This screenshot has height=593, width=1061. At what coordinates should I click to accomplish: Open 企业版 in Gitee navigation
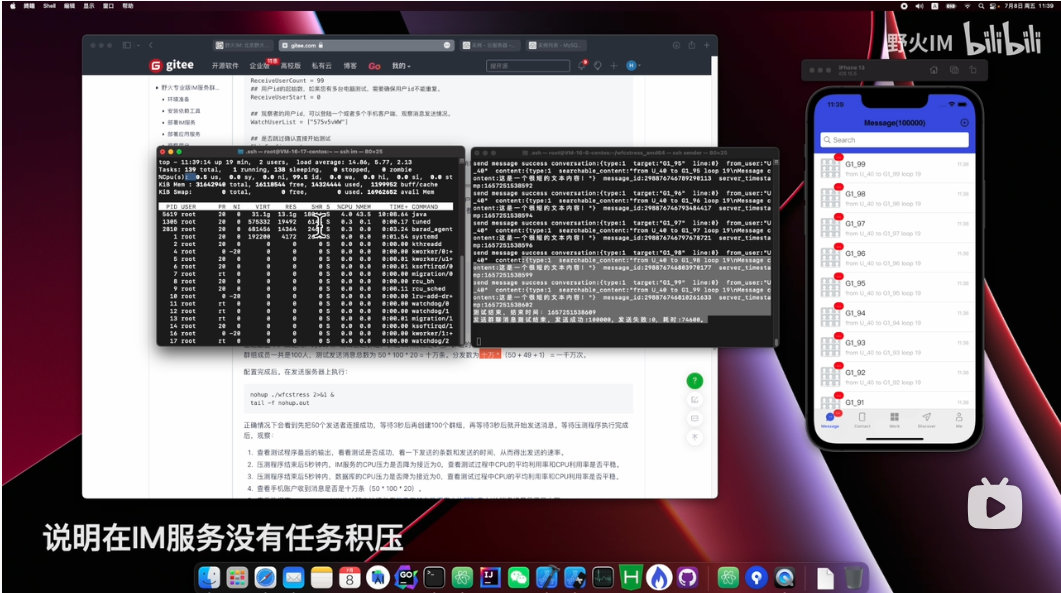coord(258,66)
